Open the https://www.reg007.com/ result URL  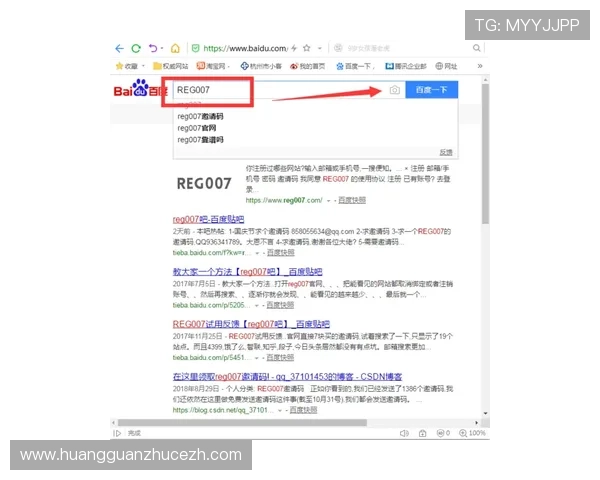pyautogui.click(x=284, y=200)
